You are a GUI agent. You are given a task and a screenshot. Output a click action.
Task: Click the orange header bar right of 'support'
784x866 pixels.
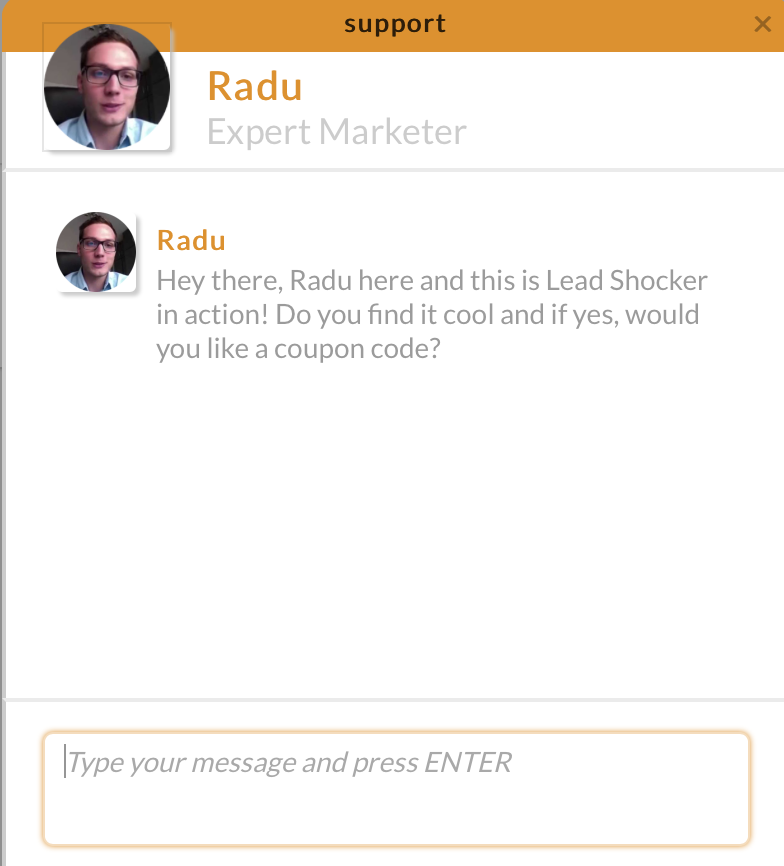coord(600,24)
